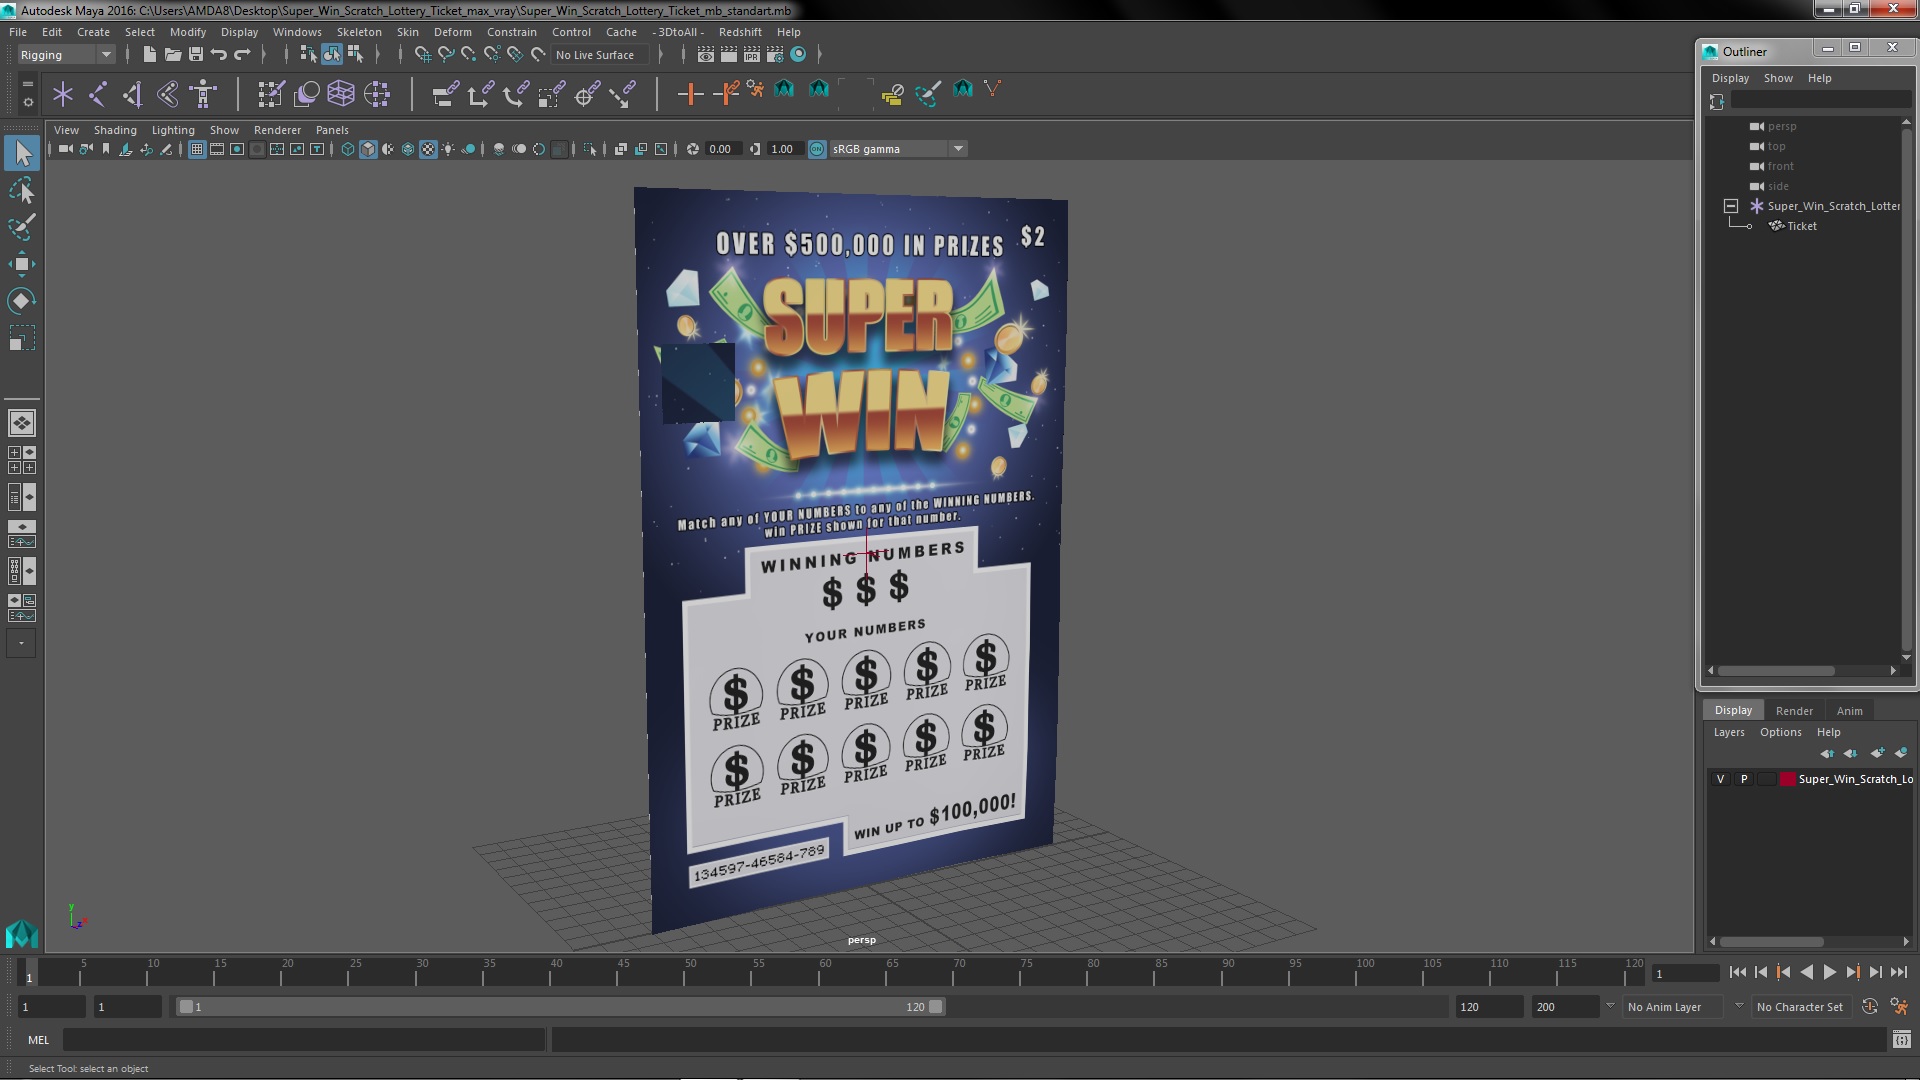The height and width of the screenshot is (1080, 1920).
Task: Toggle layer display type empty box
Action: [1766, 779]
